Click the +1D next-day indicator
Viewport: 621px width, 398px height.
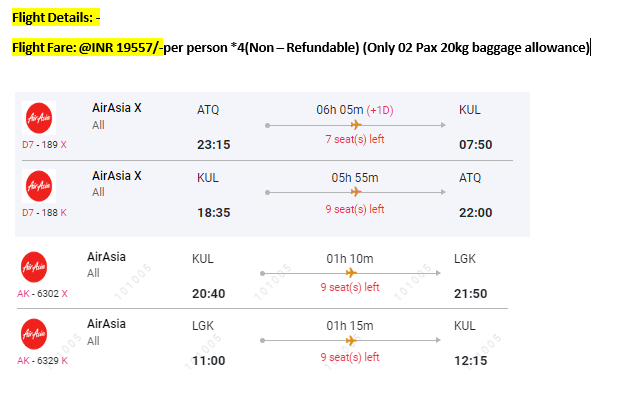point(380,110)
